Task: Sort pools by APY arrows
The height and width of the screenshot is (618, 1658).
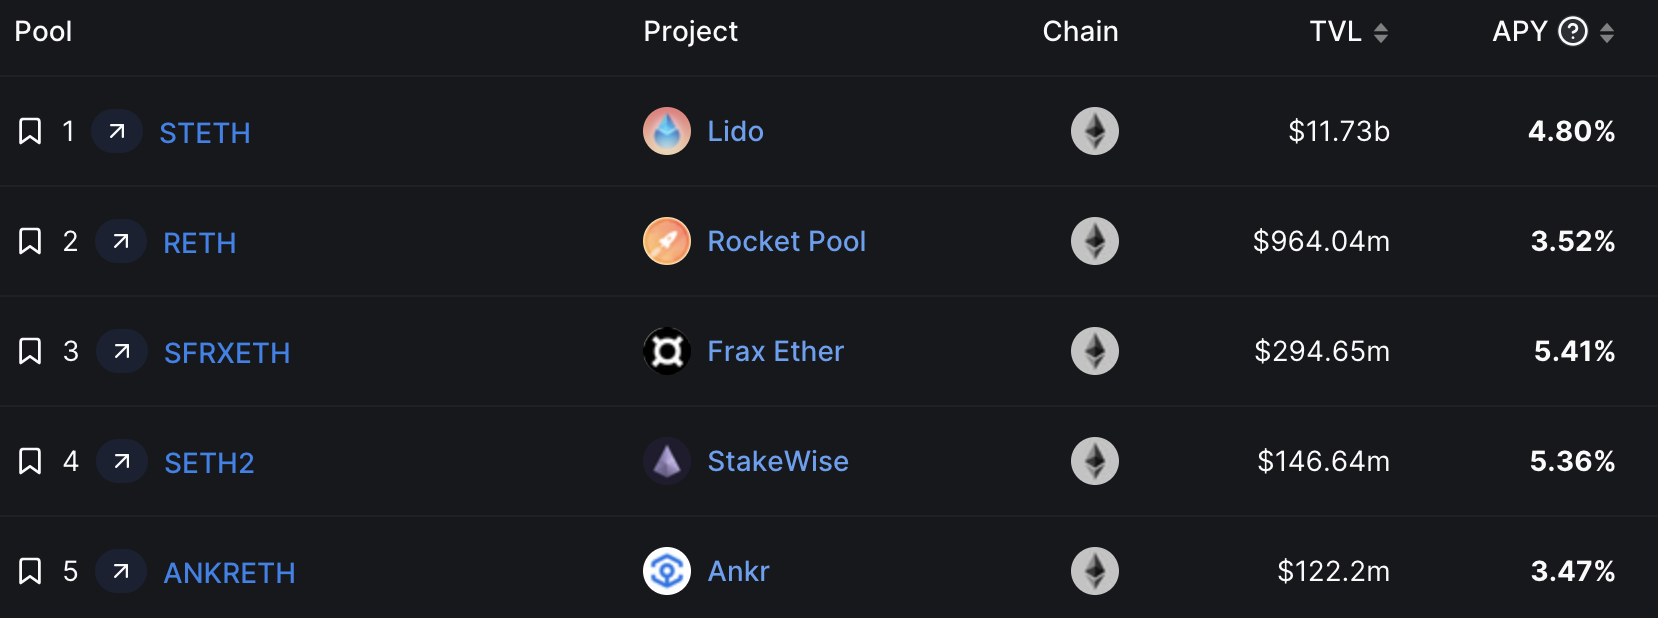Action: 1606,33
